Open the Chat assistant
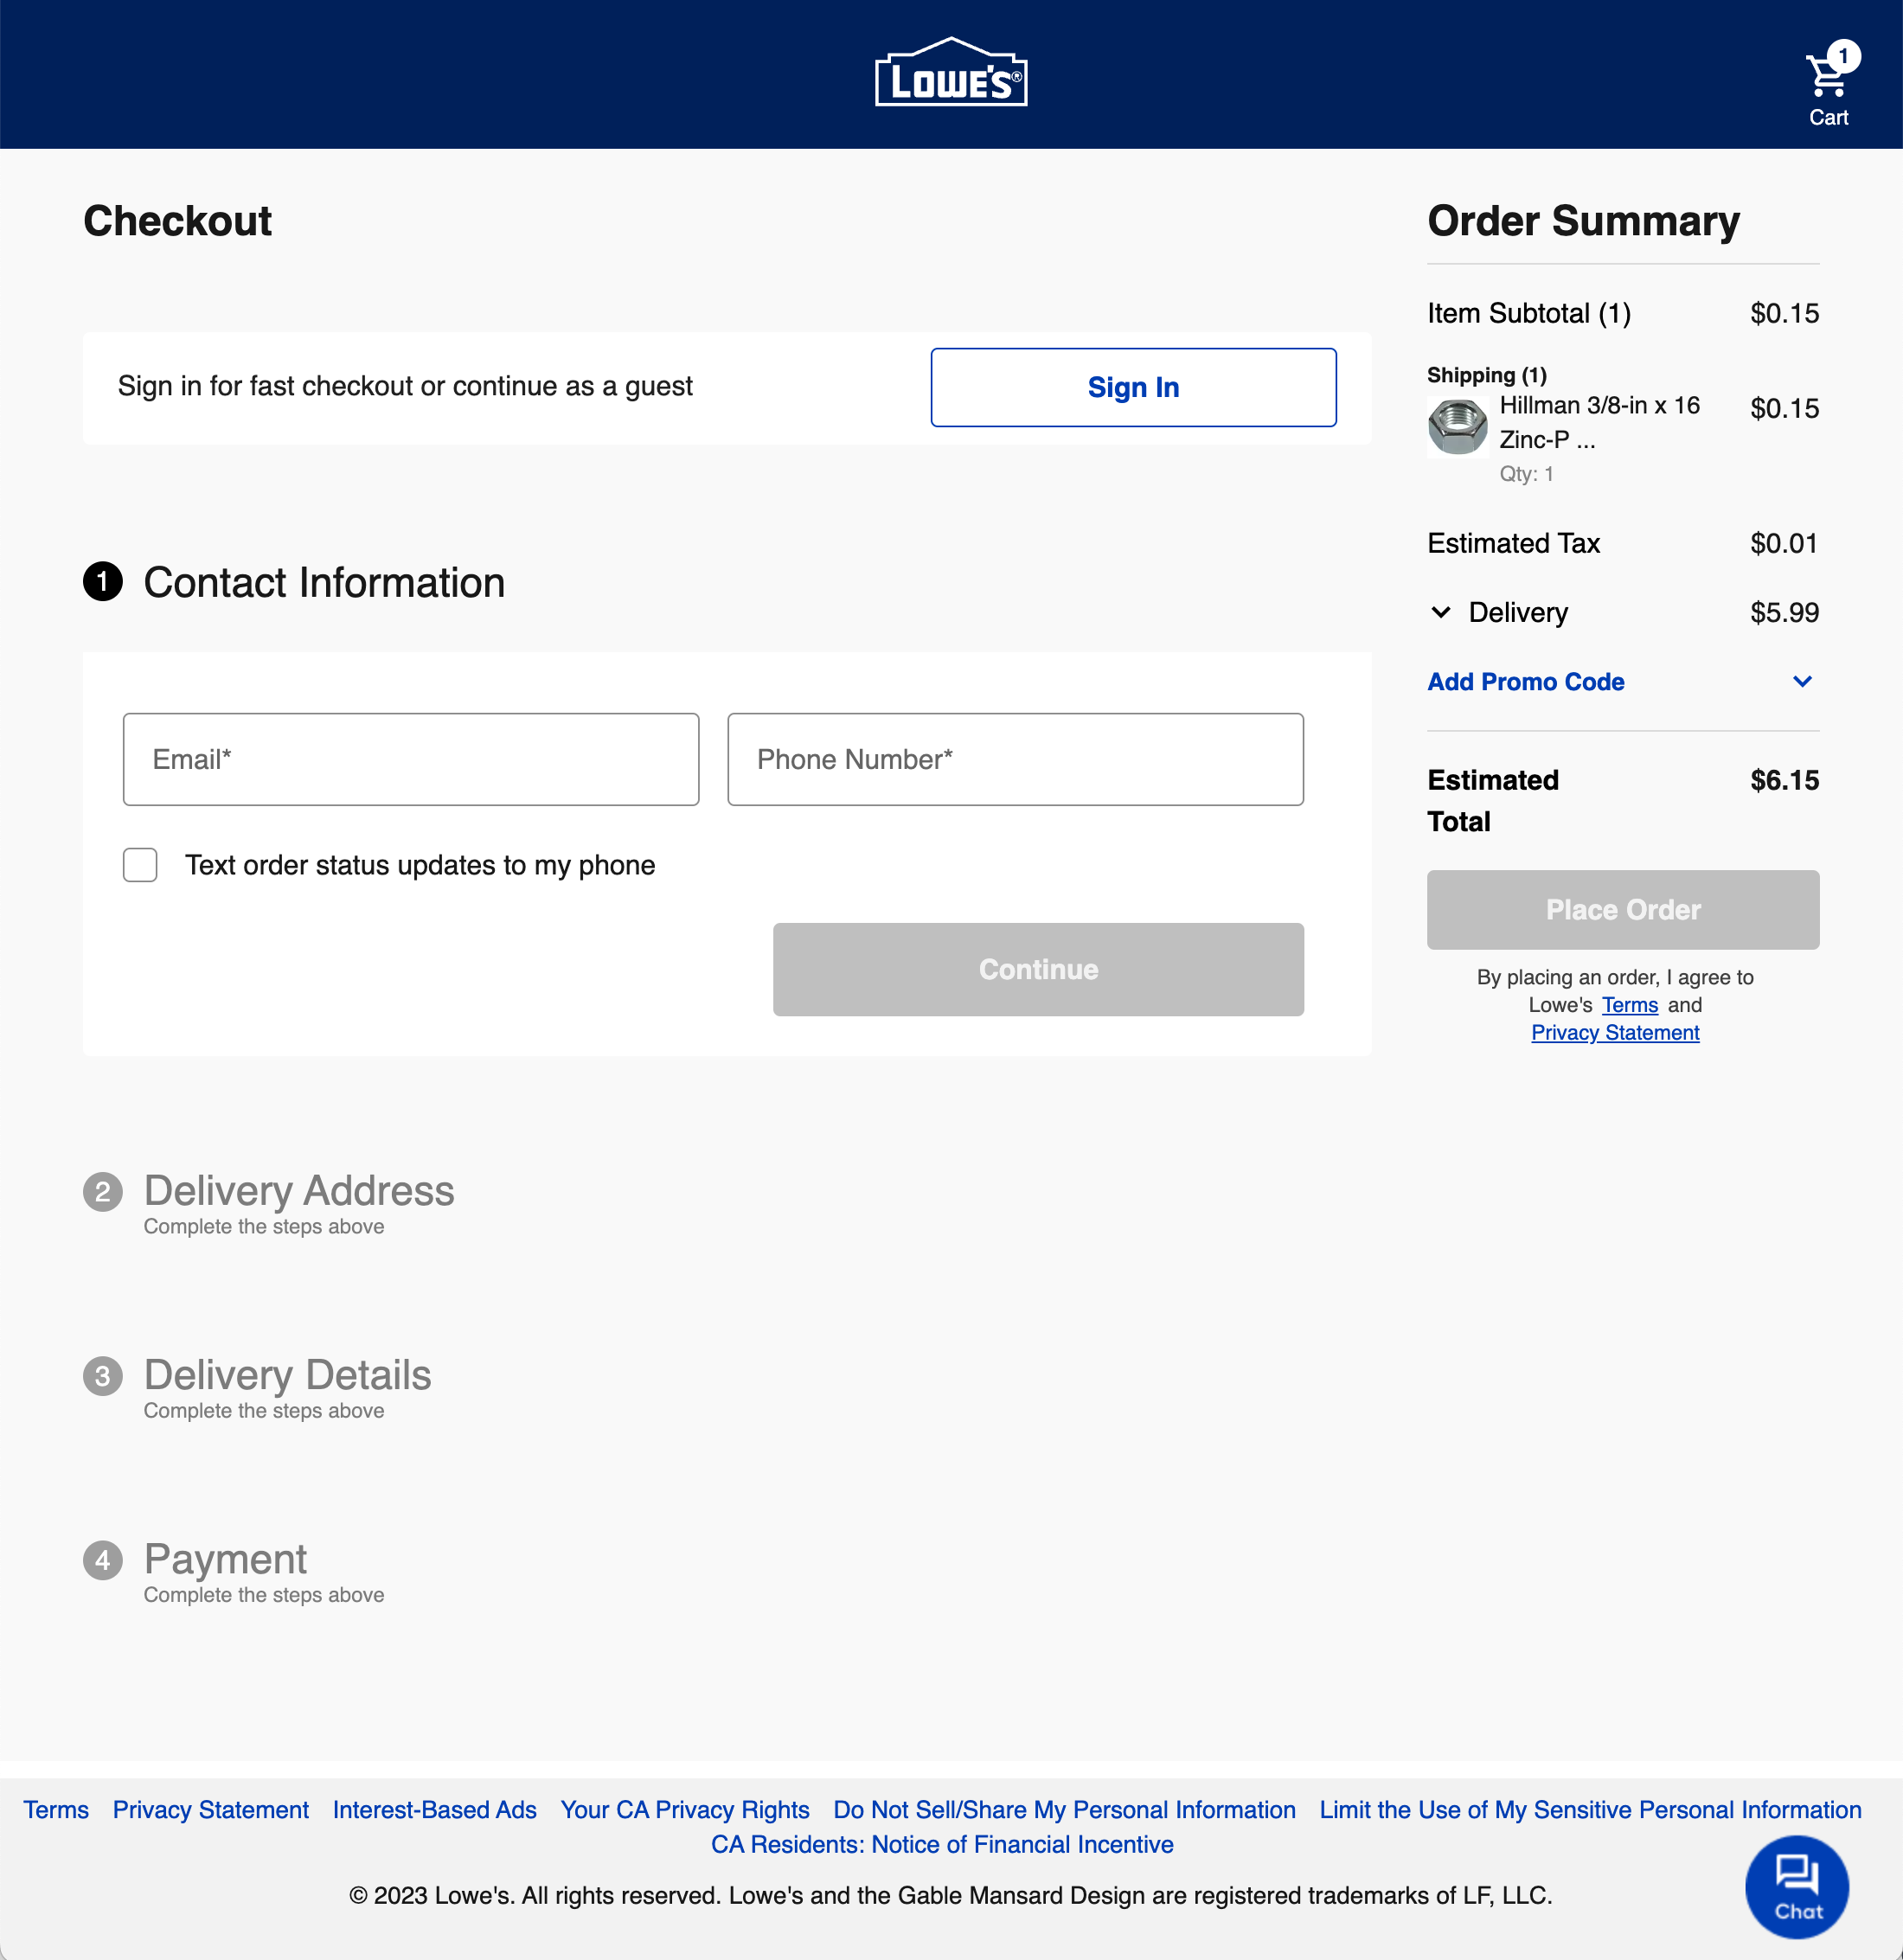 [1797, 1886]
